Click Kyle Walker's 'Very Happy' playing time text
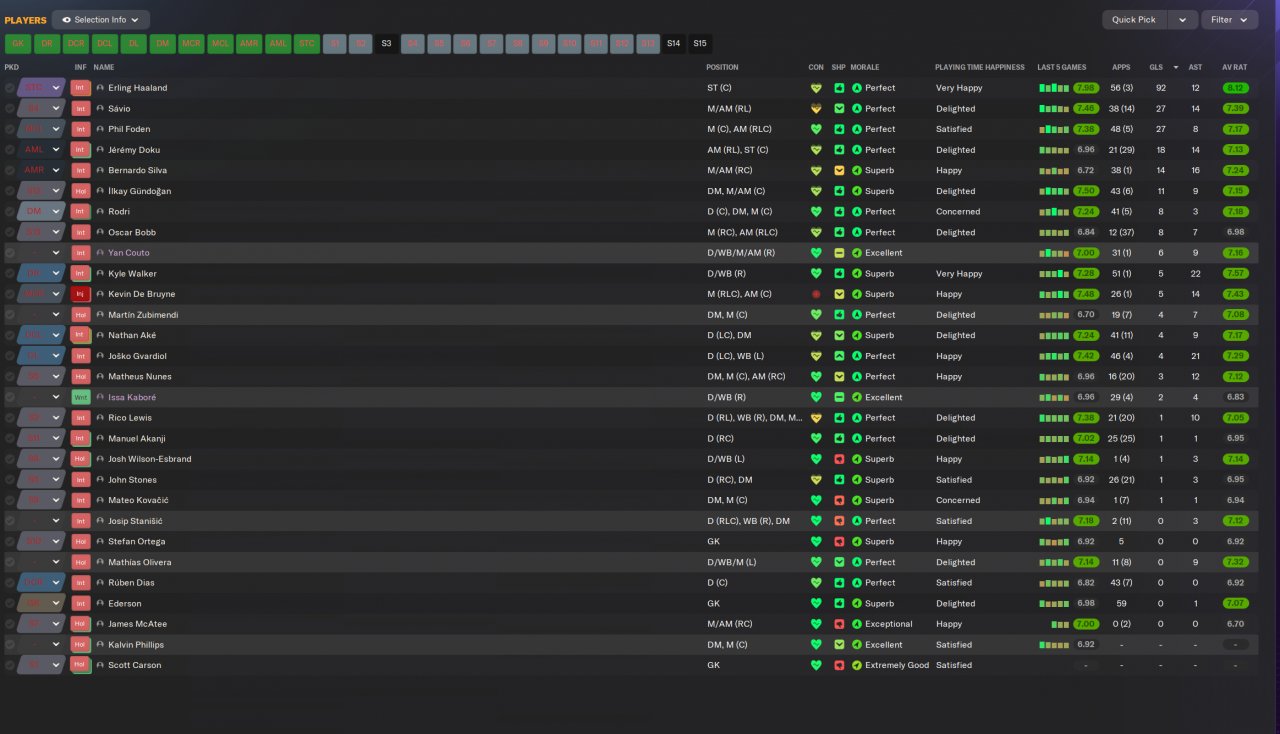 point(959,273)
